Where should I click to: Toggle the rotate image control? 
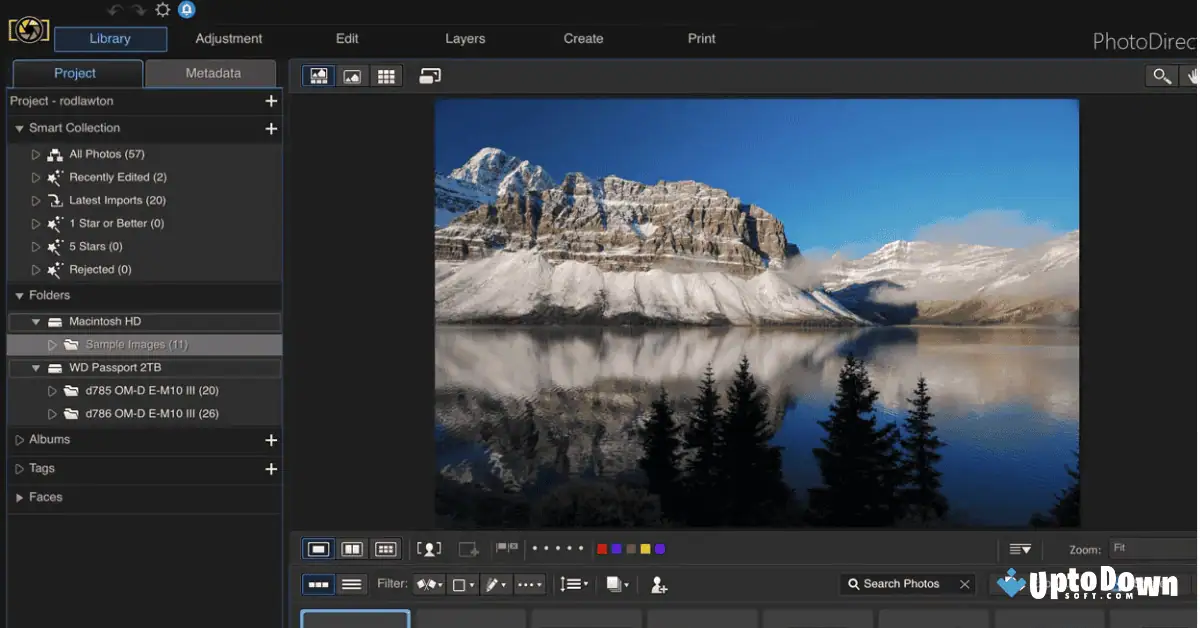pos(430,75)
